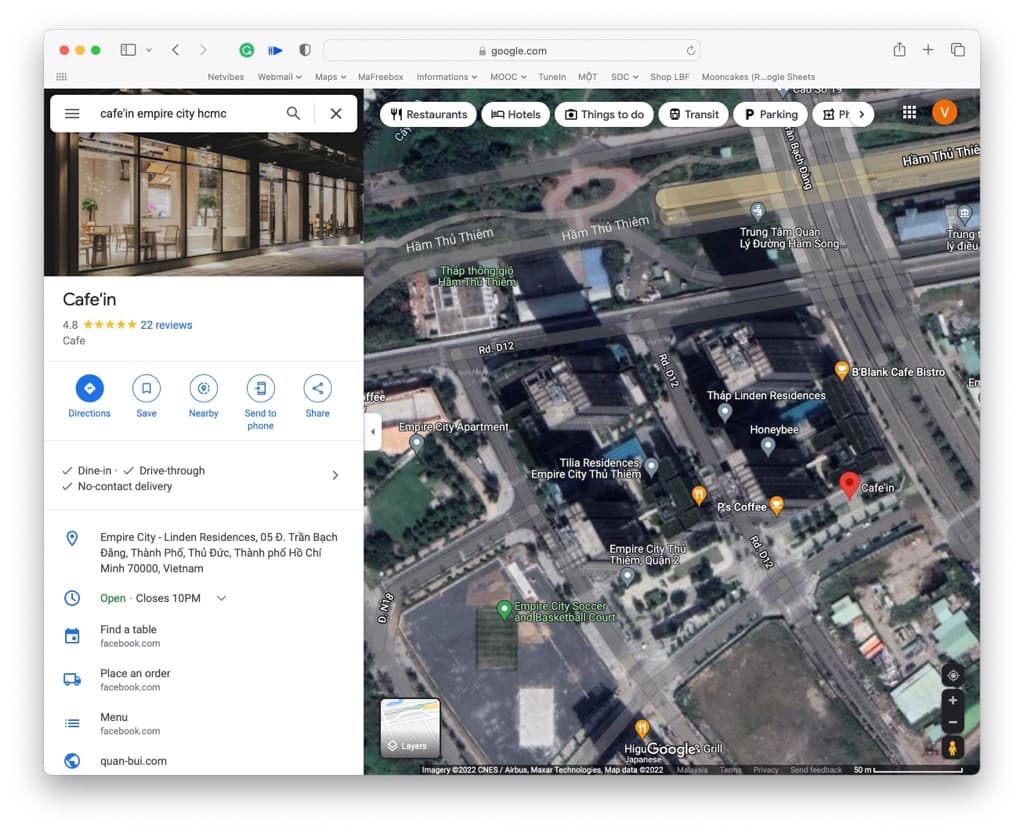Image resolution: width=1024 pixels, height=833 pixels.
Task: Select the Transit category chip
Action: click(694, 114)
